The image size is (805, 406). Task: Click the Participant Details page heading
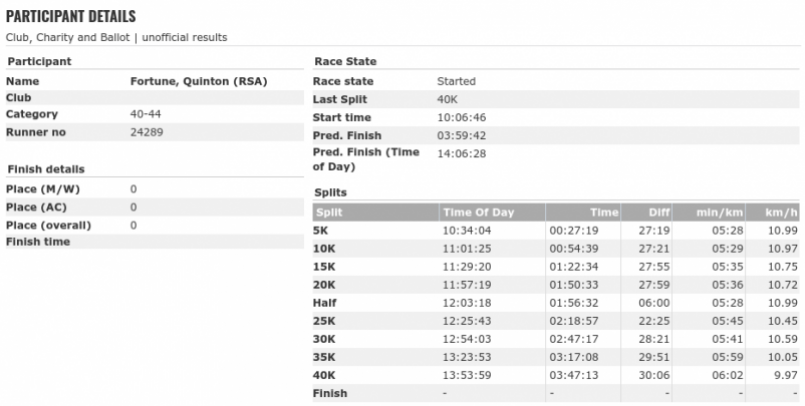(x=71, y=18)
